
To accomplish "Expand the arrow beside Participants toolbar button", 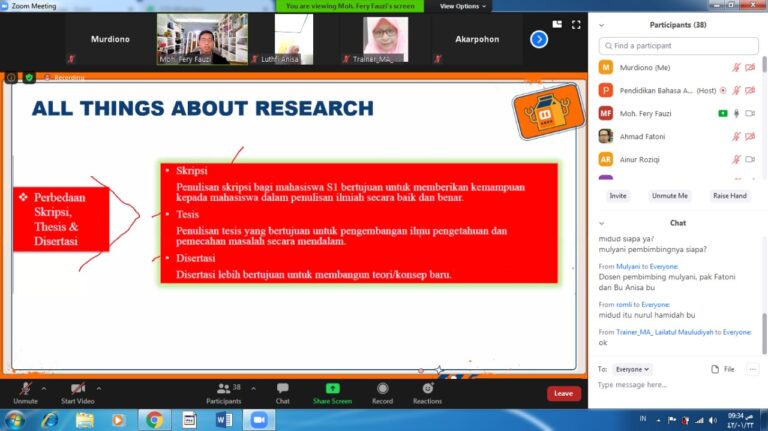I will (x=253, y=388).
